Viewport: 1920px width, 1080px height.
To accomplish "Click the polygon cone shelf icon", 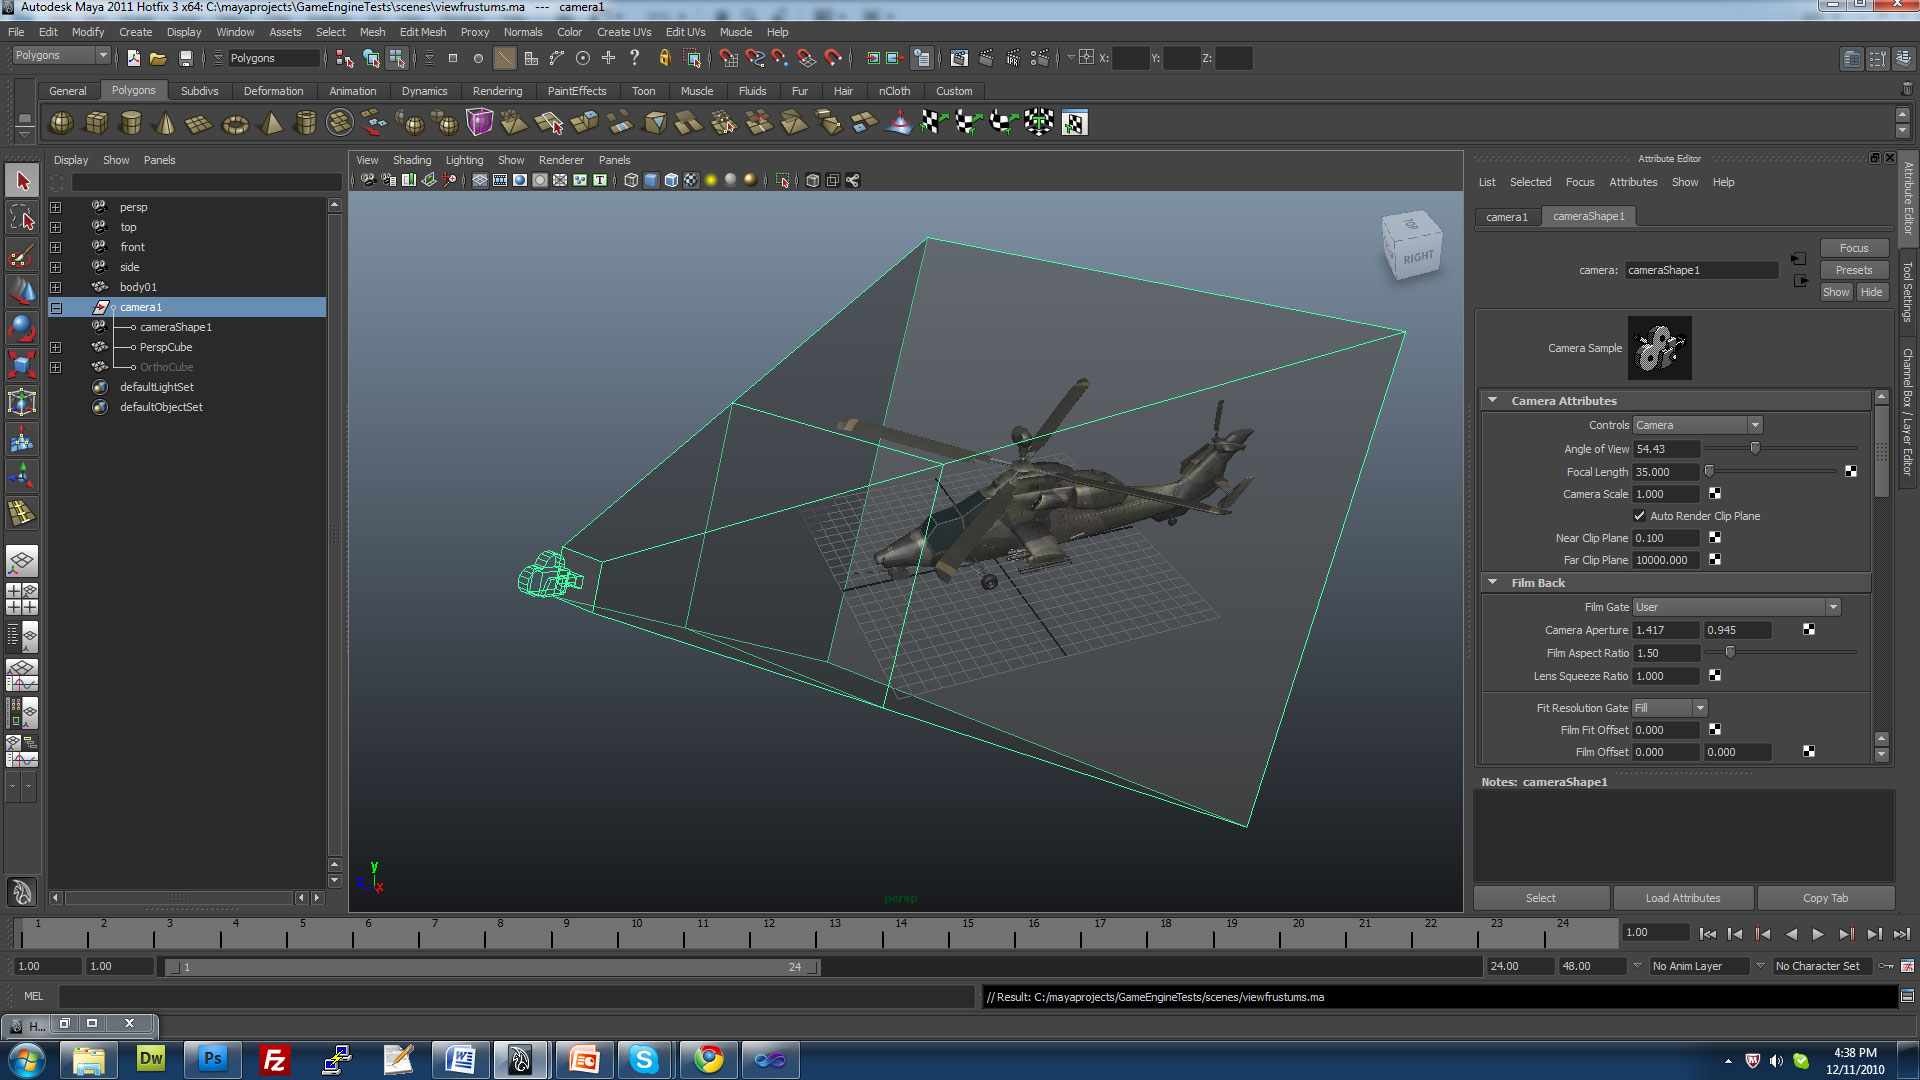I will (x=166, y=123).
